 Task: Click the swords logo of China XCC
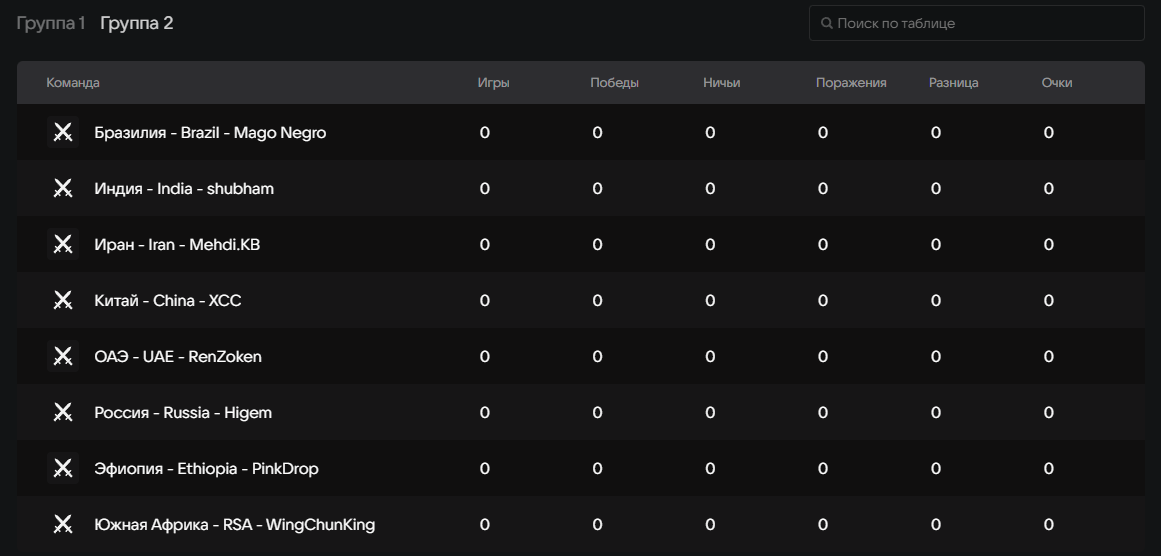coord(63,301)
